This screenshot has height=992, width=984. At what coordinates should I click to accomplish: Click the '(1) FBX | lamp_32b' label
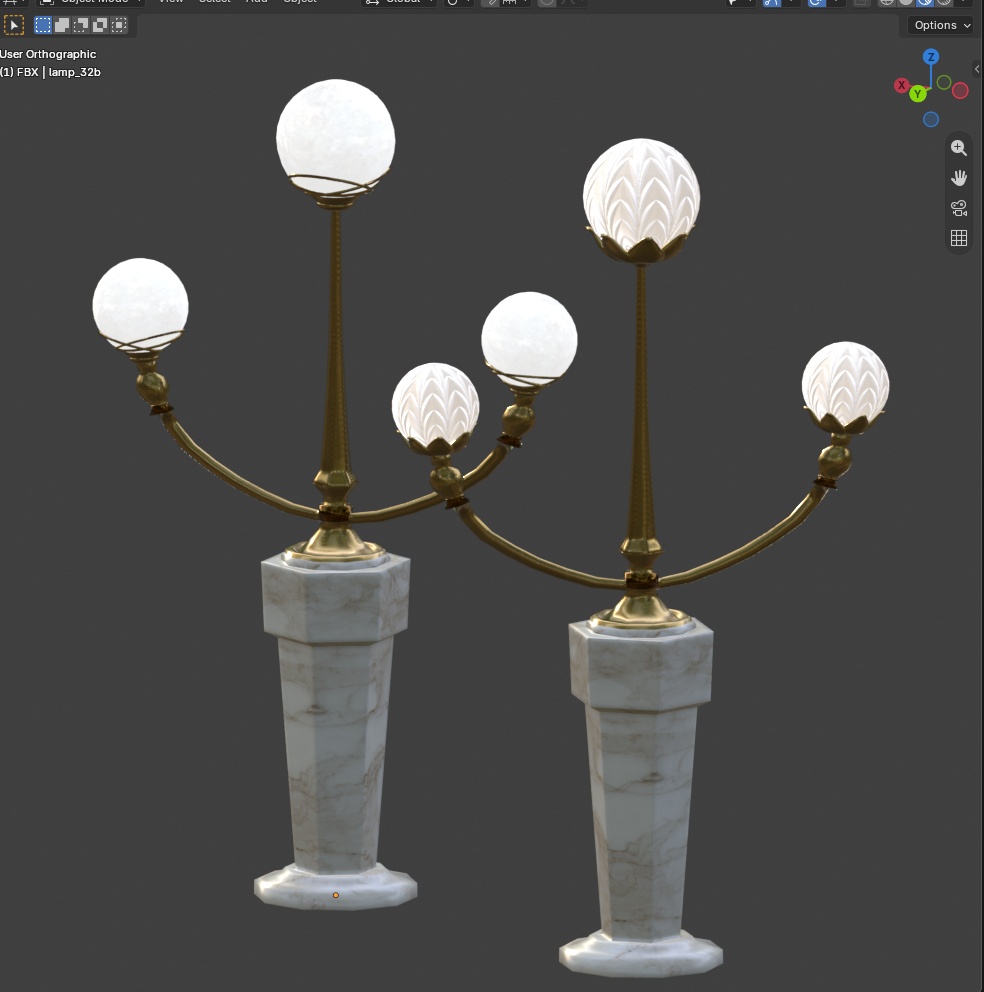coord(51,72)
